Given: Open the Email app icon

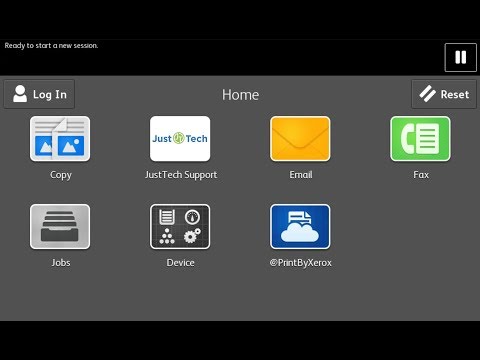Looking at the screenshot, I should pos(300,139).
